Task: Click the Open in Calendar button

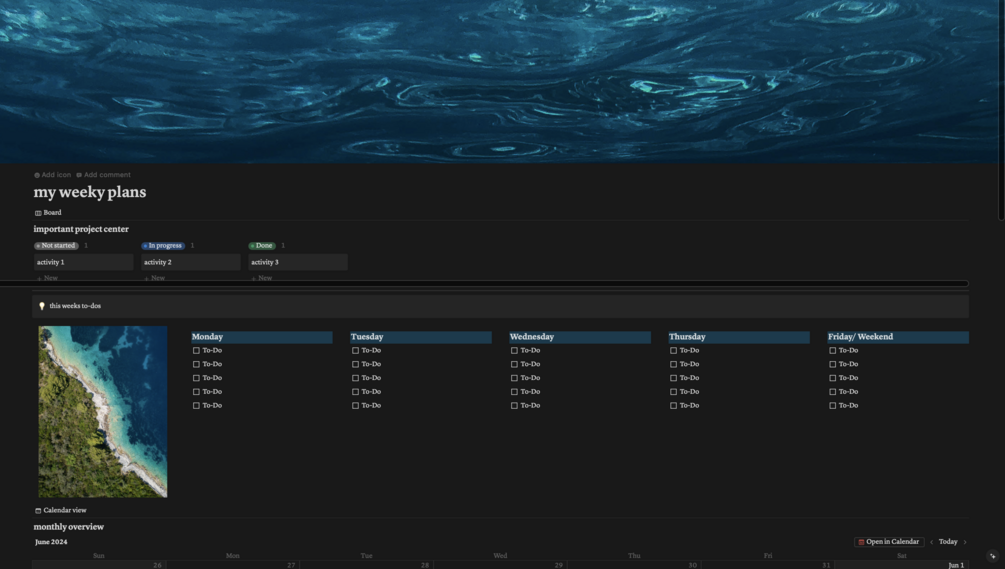Action: [x=889, y=542]
